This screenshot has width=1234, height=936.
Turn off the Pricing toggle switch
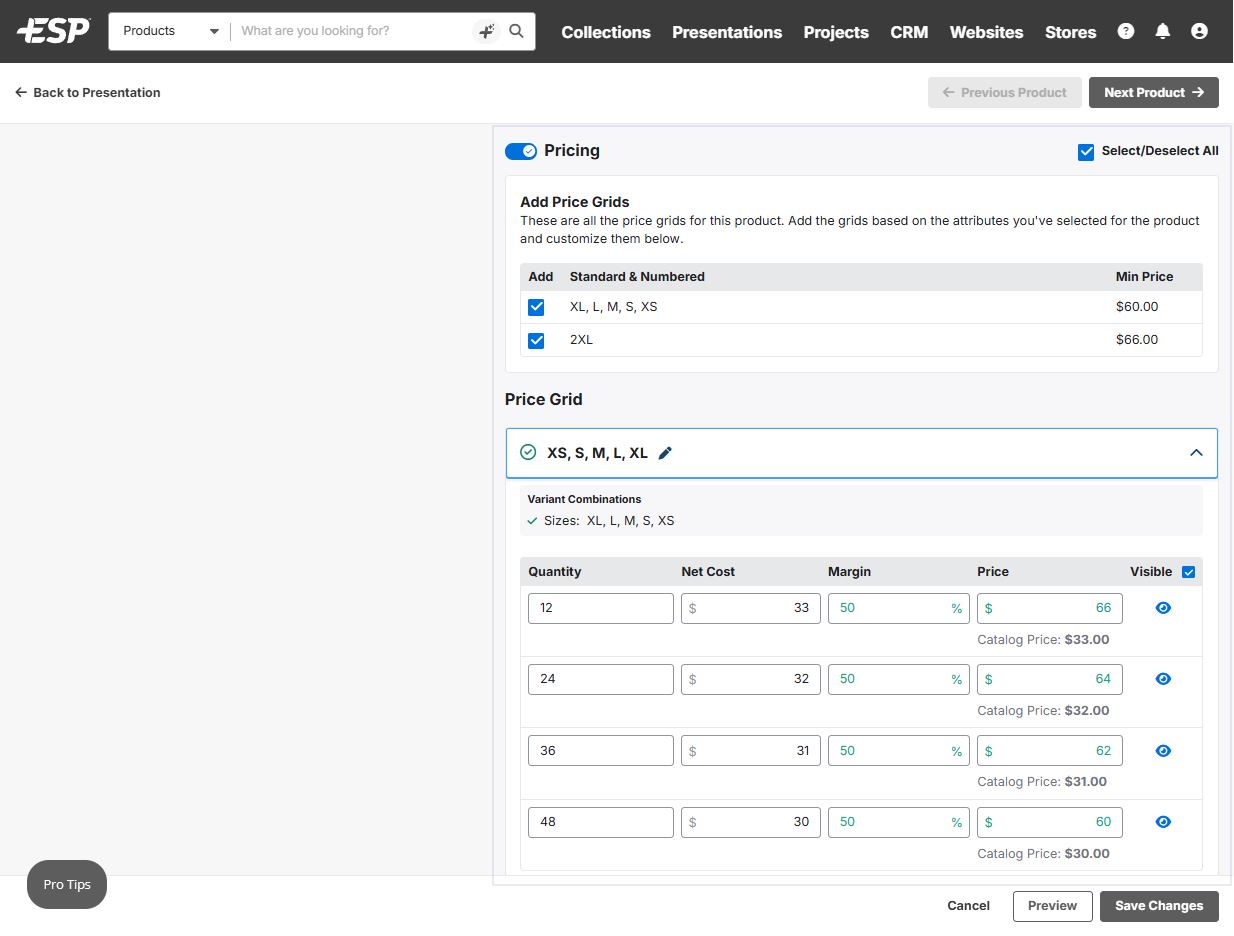click(x=521, y=151)
